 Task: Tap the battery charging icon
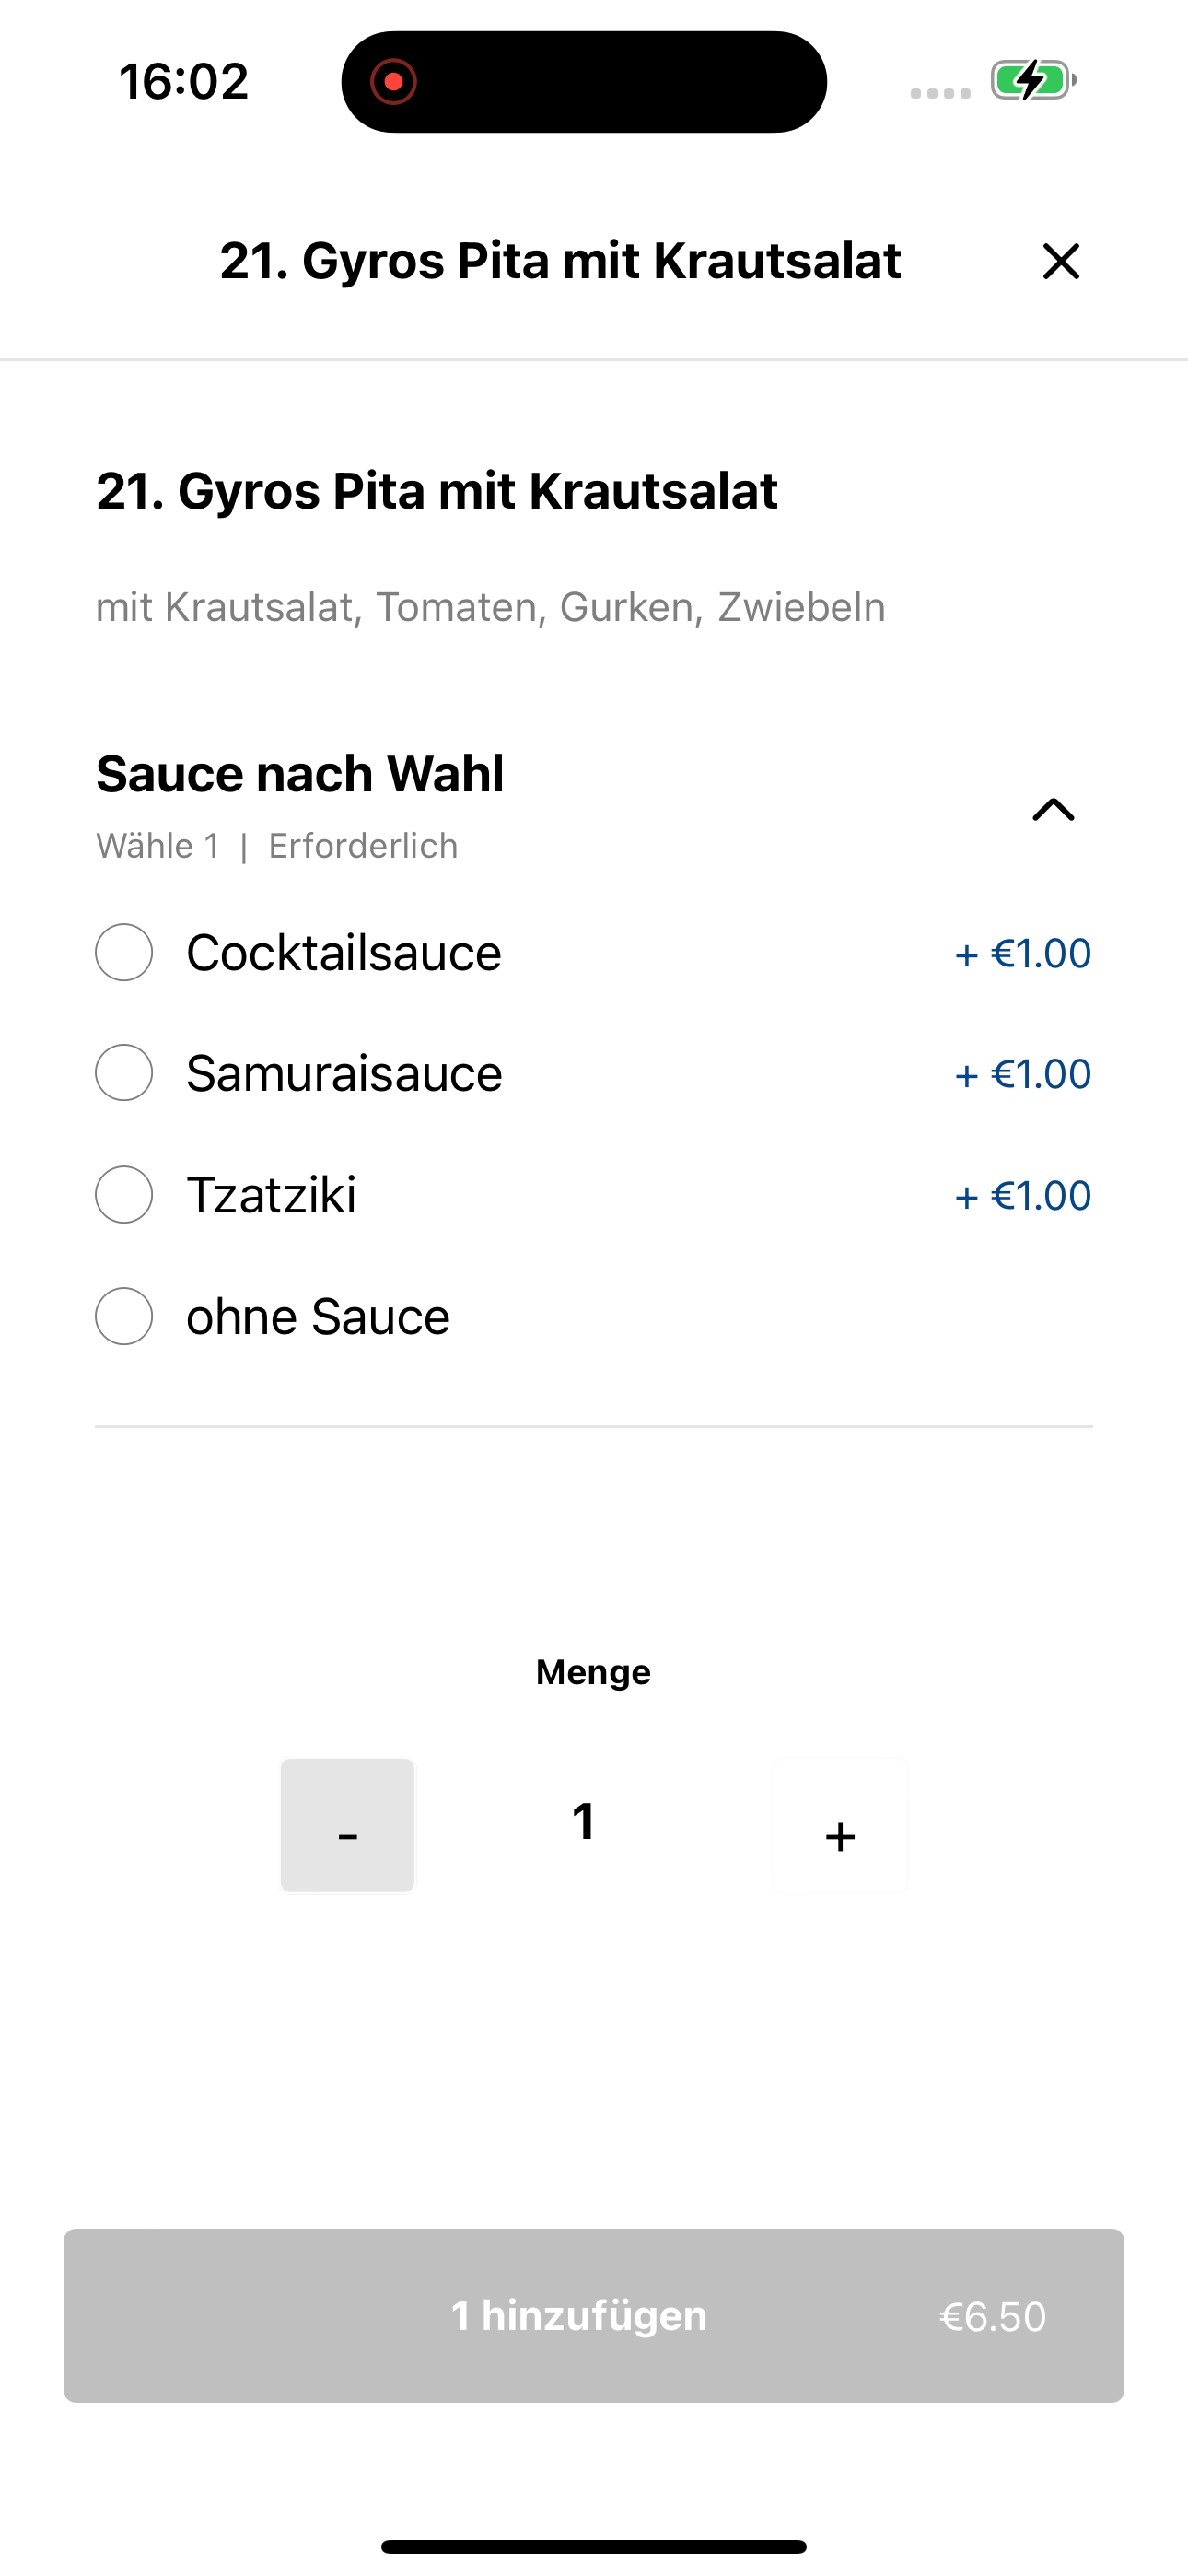pos(1033,80)
